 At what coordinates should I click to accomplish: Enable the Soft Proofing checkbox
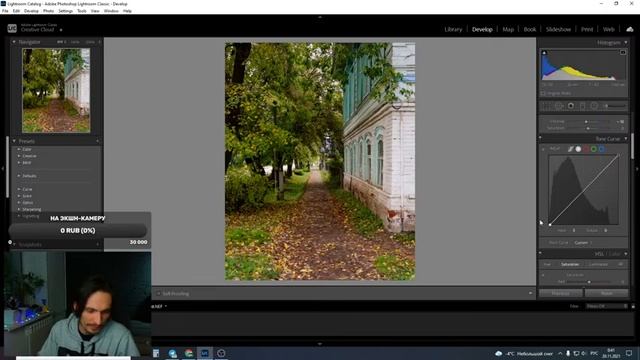159,293
